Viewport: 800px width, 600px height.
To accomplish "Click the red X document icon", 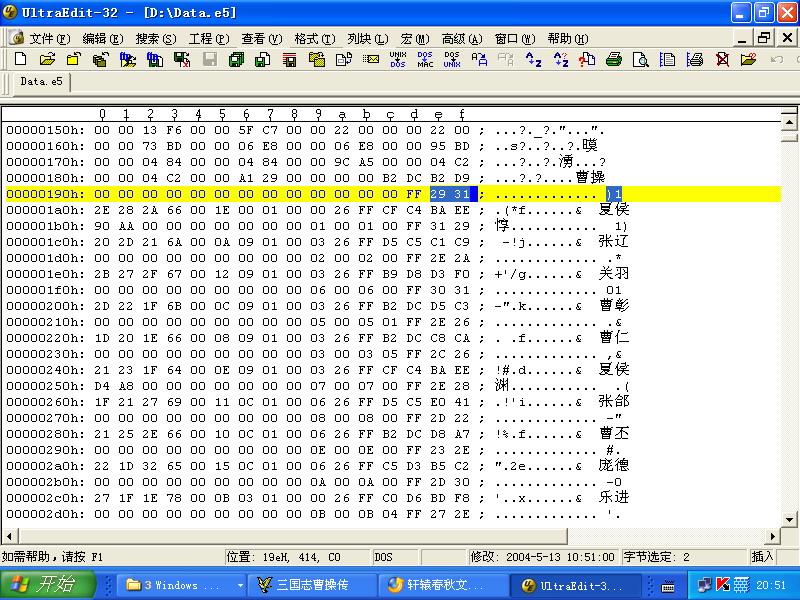I will point(722,60).
